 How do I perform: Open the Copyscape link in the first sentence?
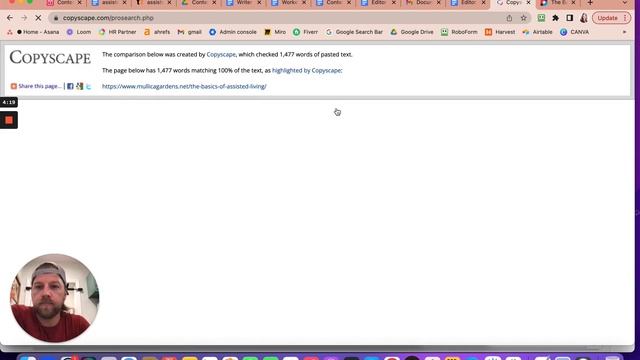[x=221, y=54]
